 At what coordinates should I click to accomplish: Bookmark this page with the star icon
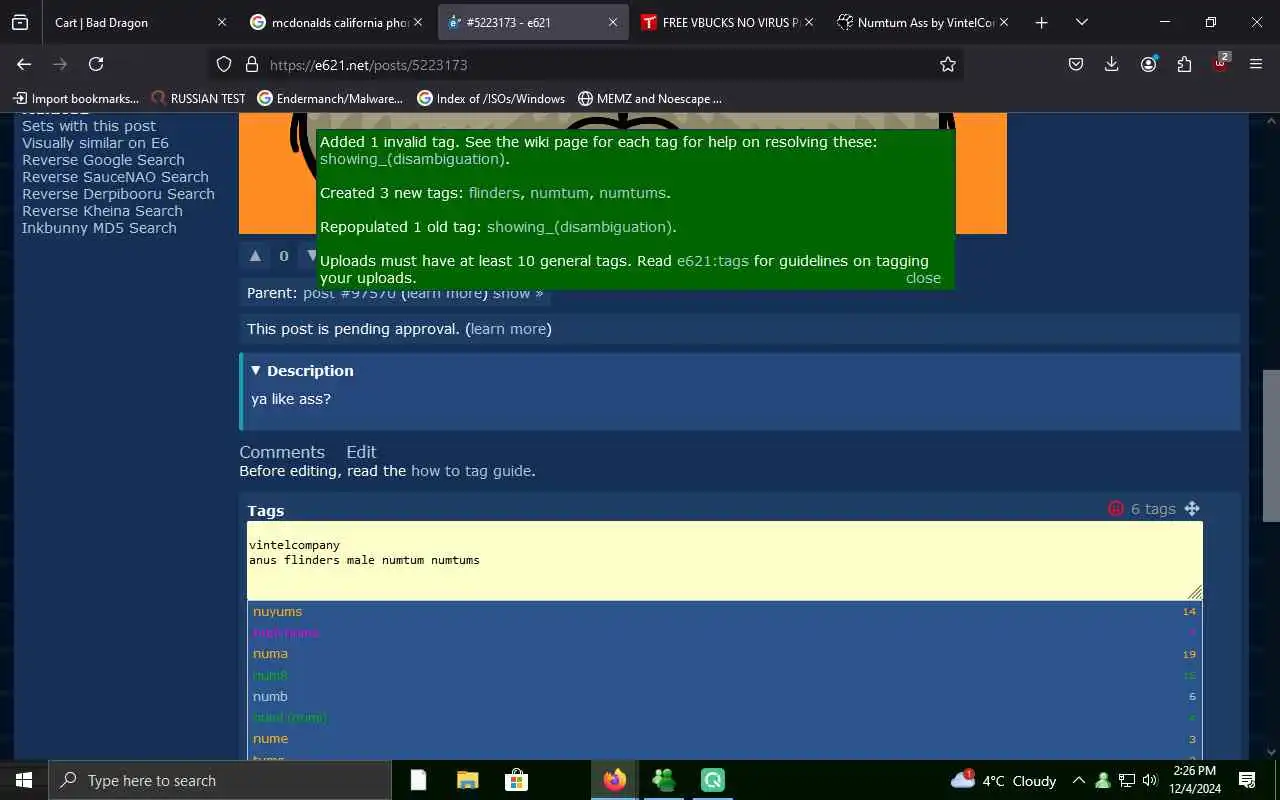click(x=948, y=64)
